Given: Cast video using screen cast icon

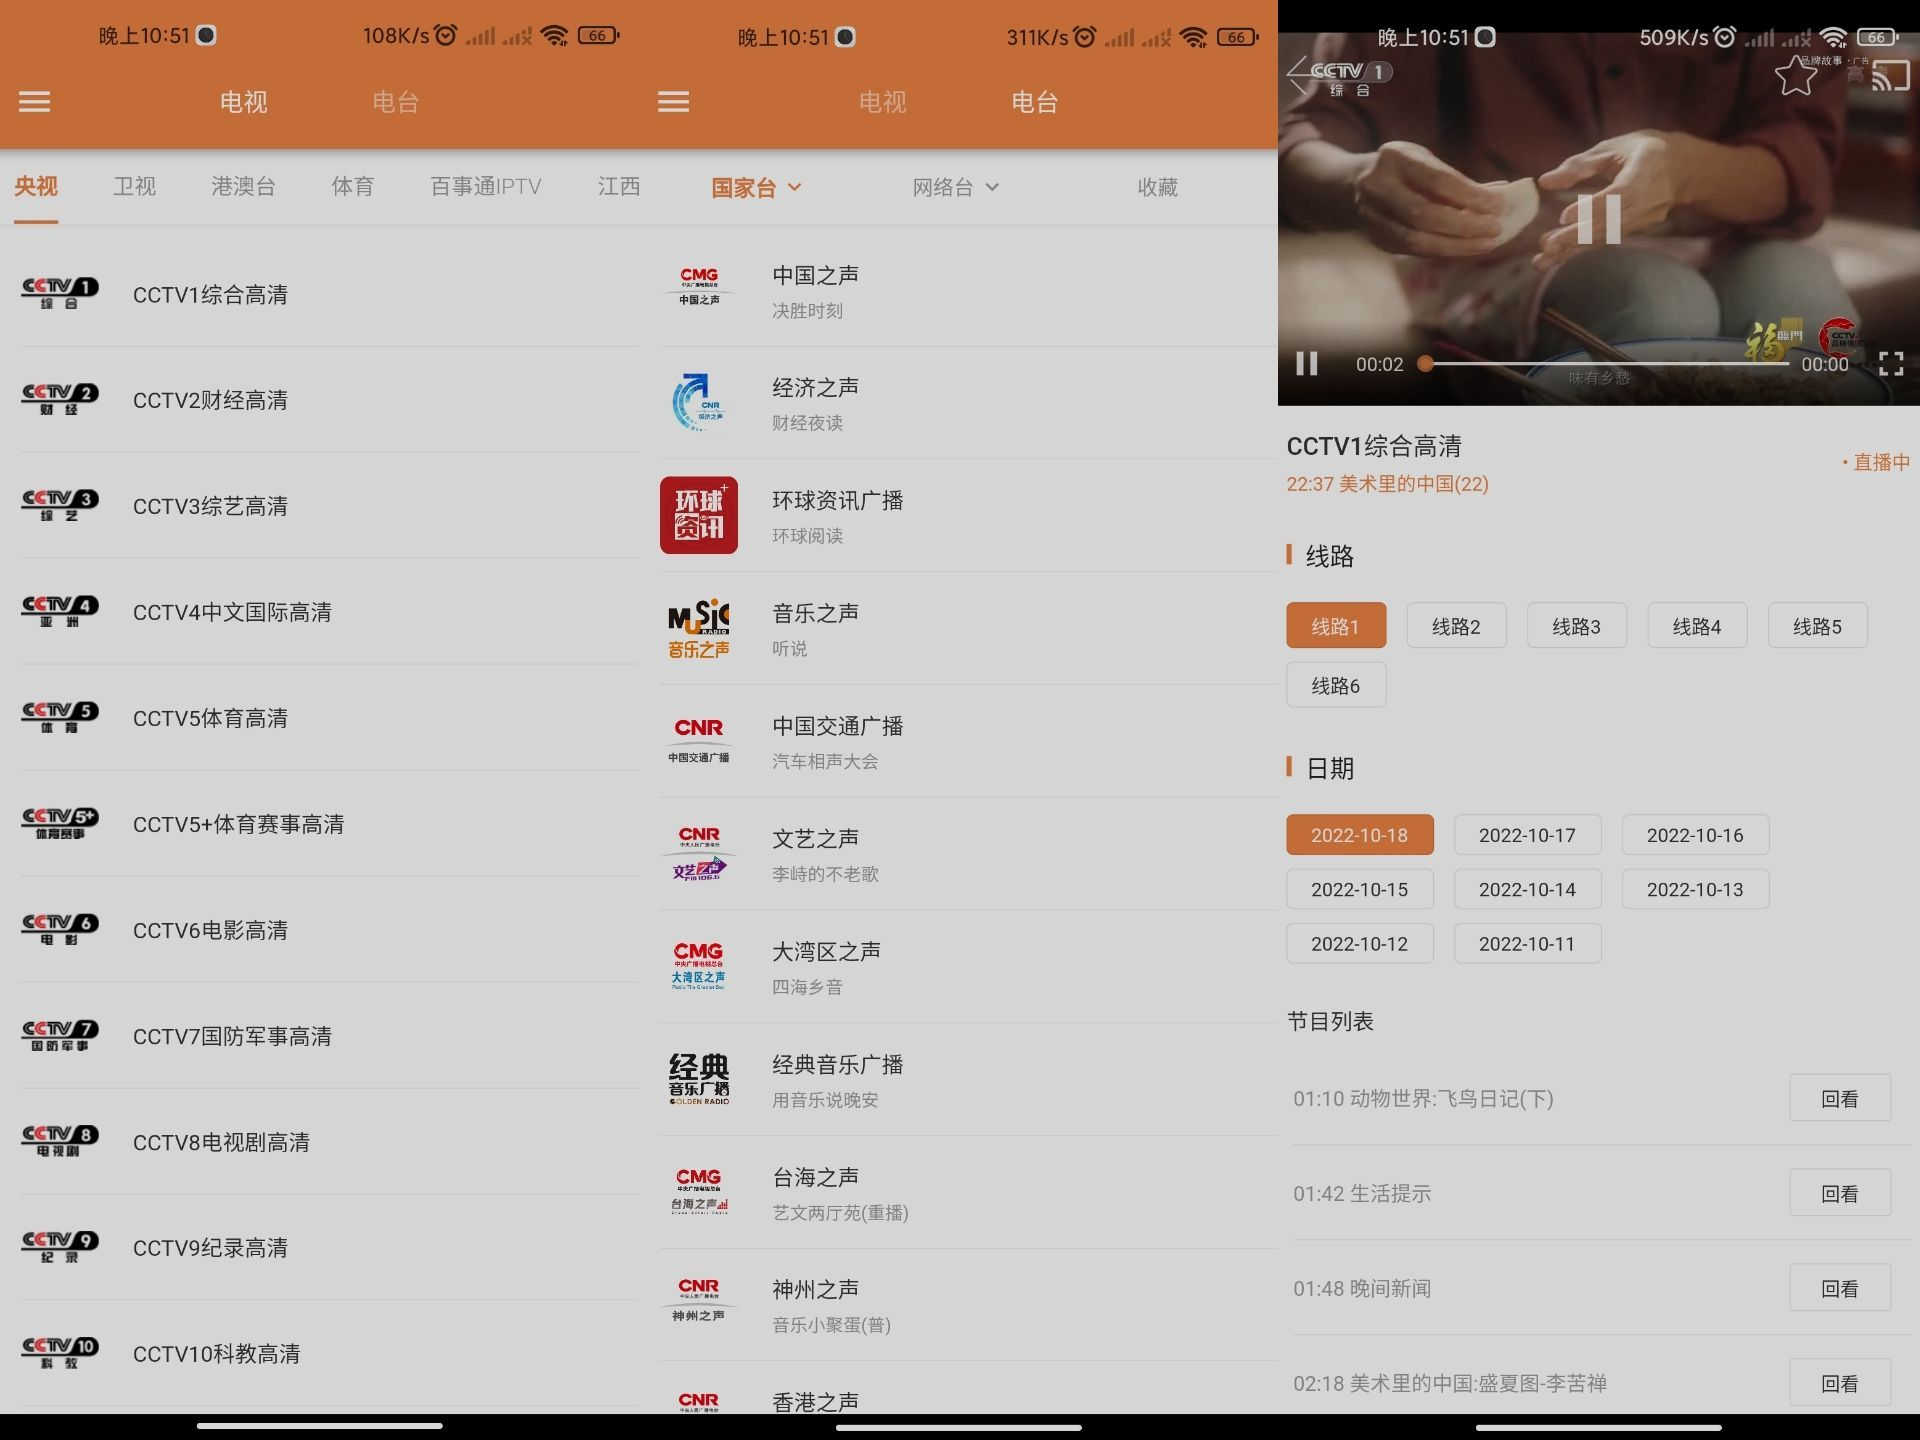Looking at the screenshot, I should pyautogui.click(x=1889, y=76).
